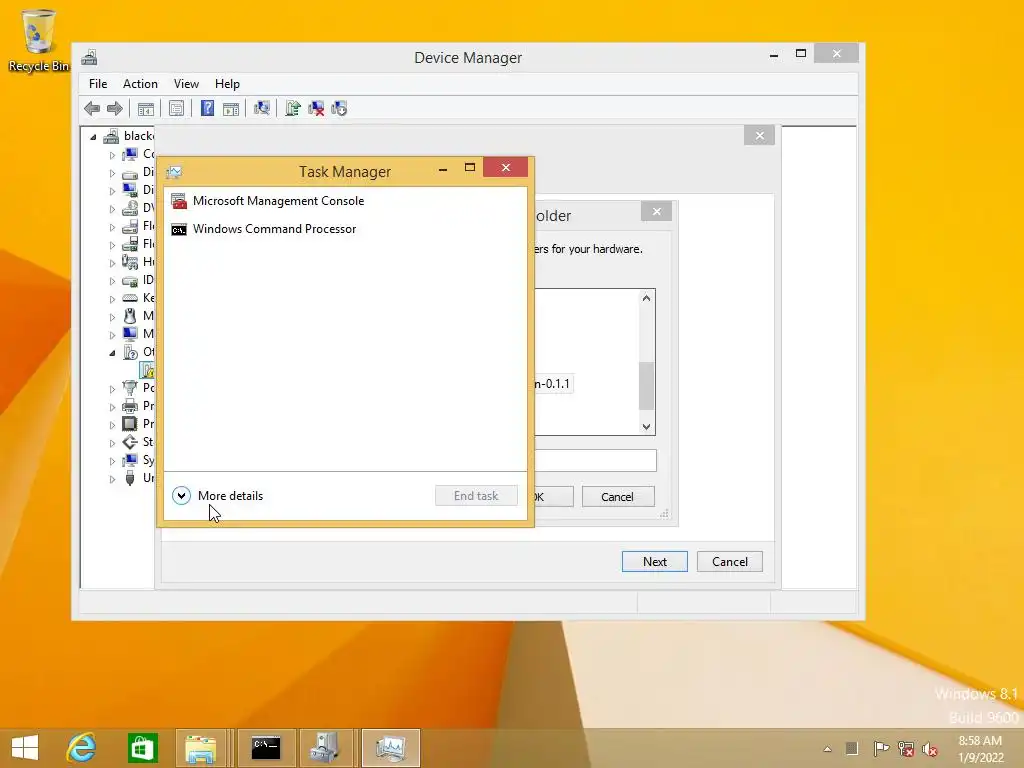1024x768 pixels.
Task: Click the computer root node icon
Action: click(x=111, y=136)
